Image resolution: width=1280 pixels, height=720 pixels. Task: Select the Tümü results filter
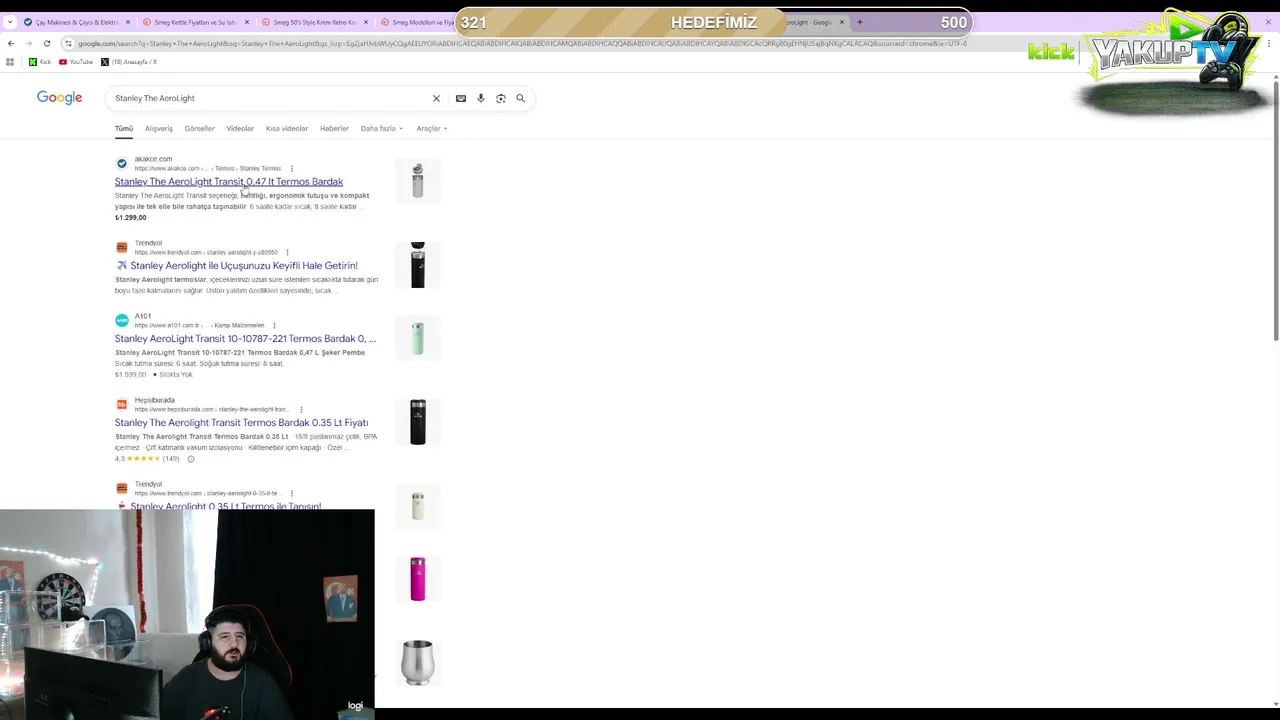tap(124, 128)
